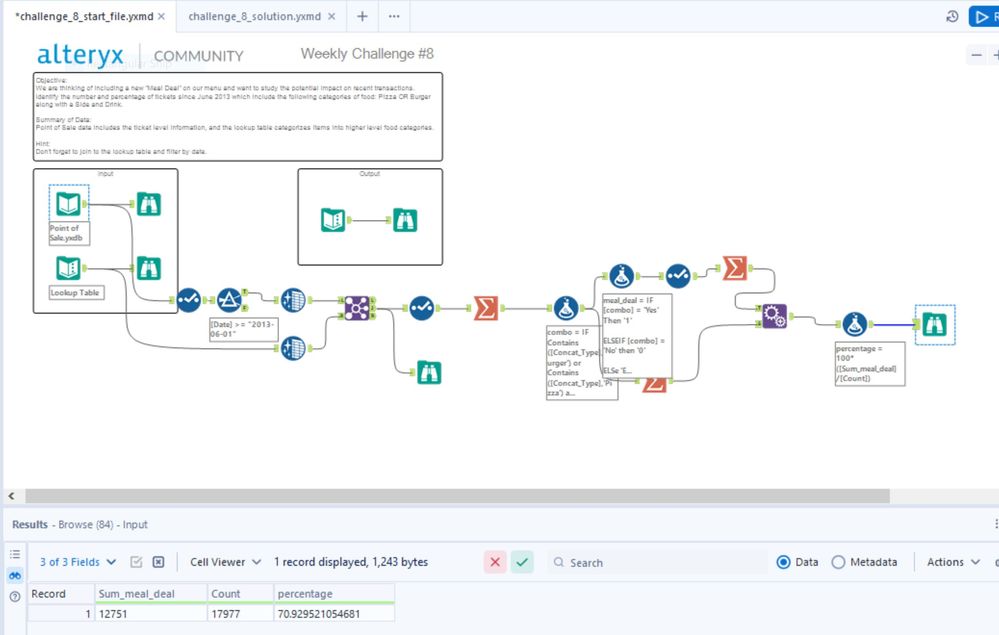The height and width of the screenshot is (635, 999).
Task: Select the Data radio button
Action: pos(783,562)
